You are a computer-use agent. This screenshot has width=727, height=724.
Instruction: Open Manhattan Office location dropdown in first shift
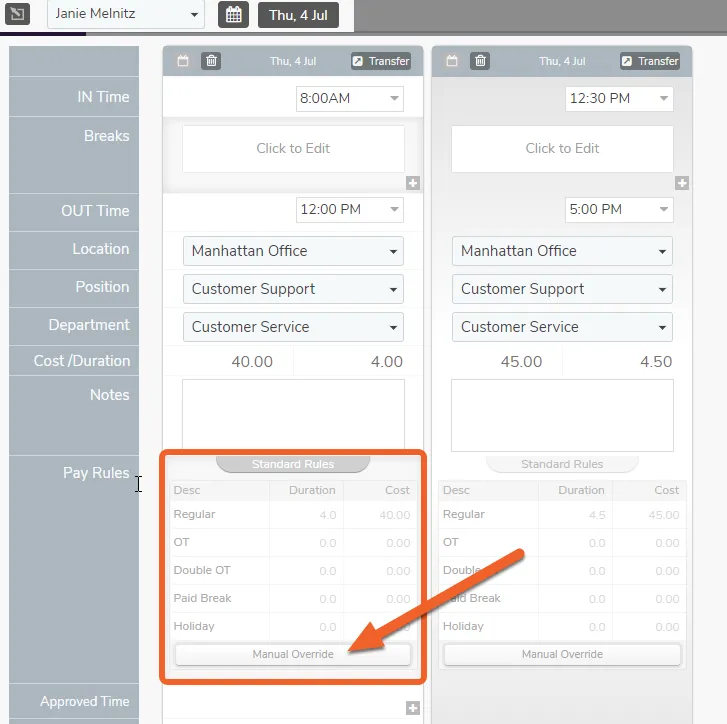tap(293, 251)
